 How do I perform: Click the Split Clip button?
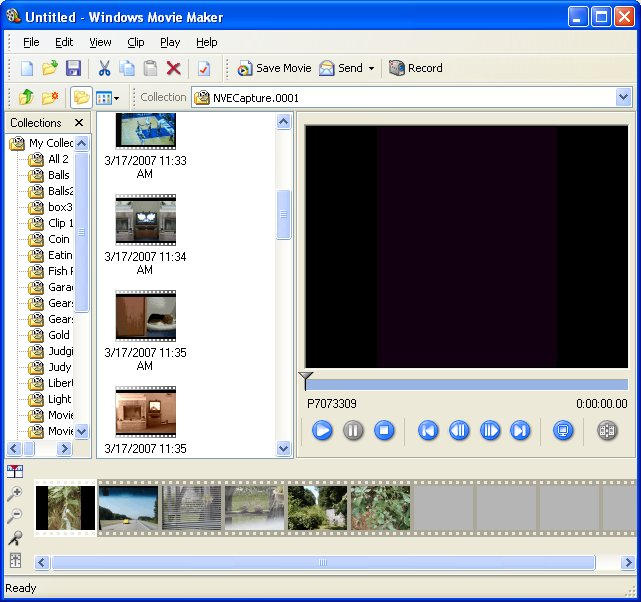[x=607, y=430]
